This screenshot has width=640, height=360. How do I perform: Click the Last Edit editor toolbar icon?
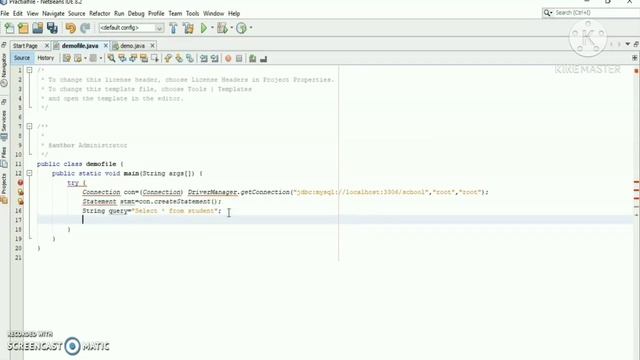[67, 59]
